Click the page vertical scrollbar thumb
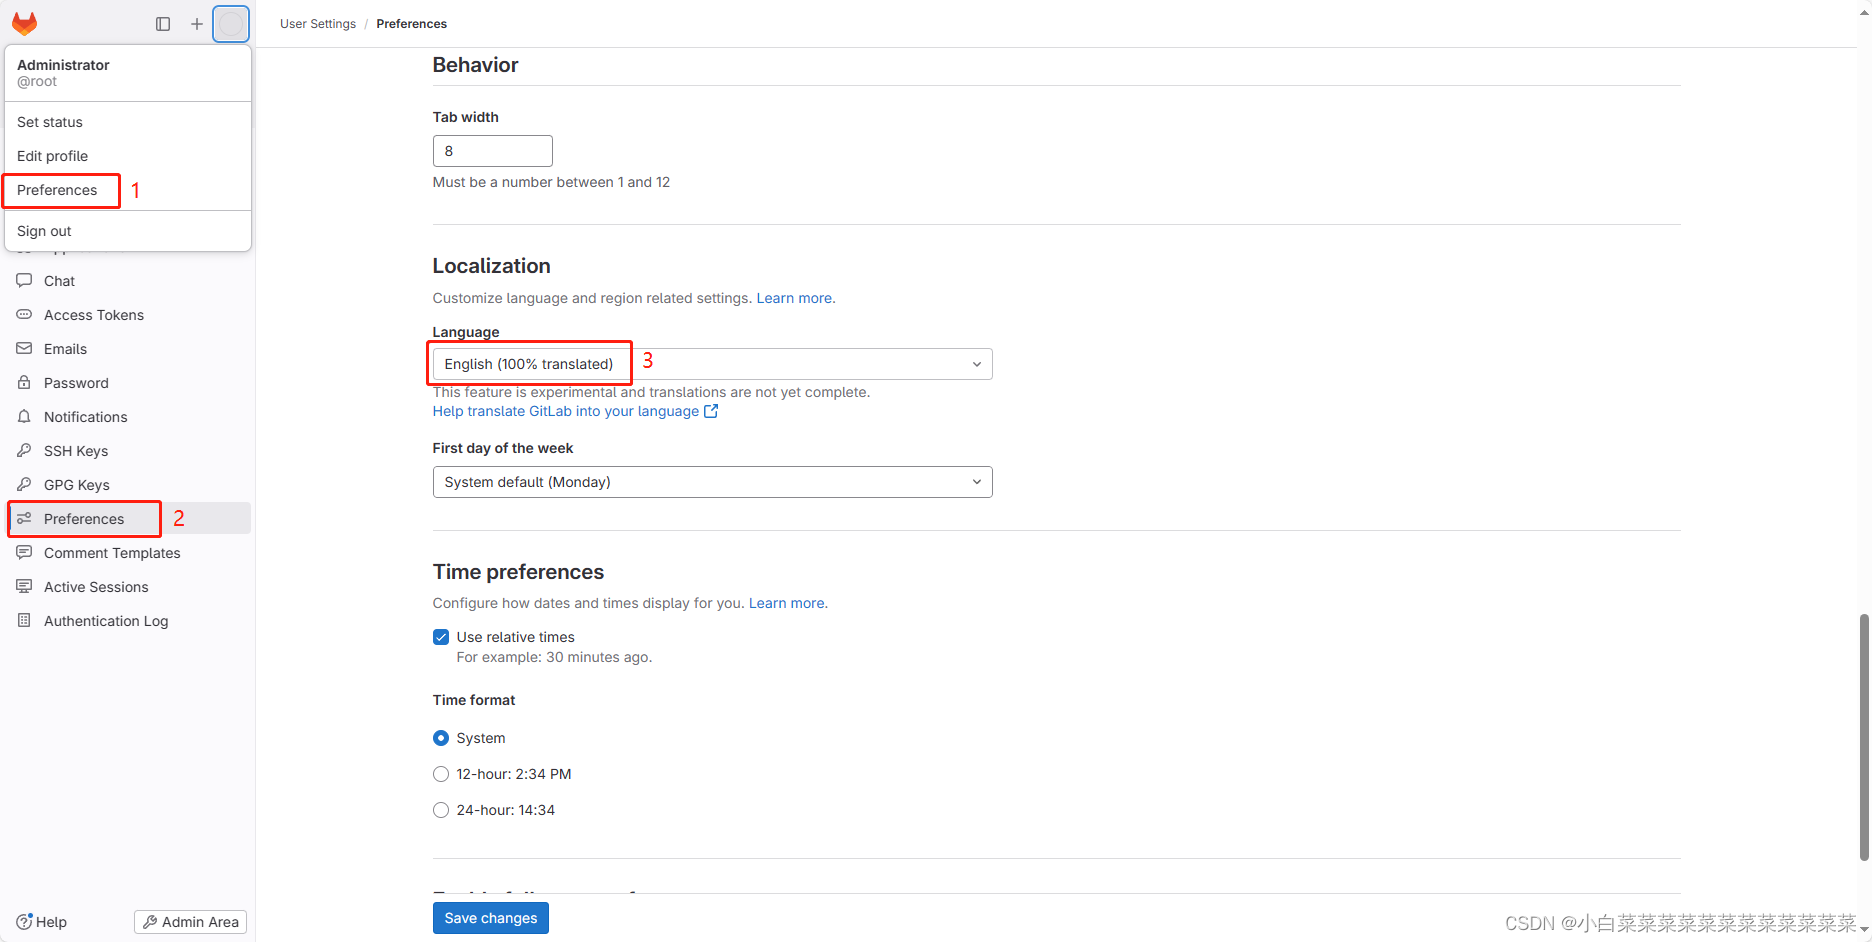This screenshot has height=942, width=1872. tap(1864, 737)
